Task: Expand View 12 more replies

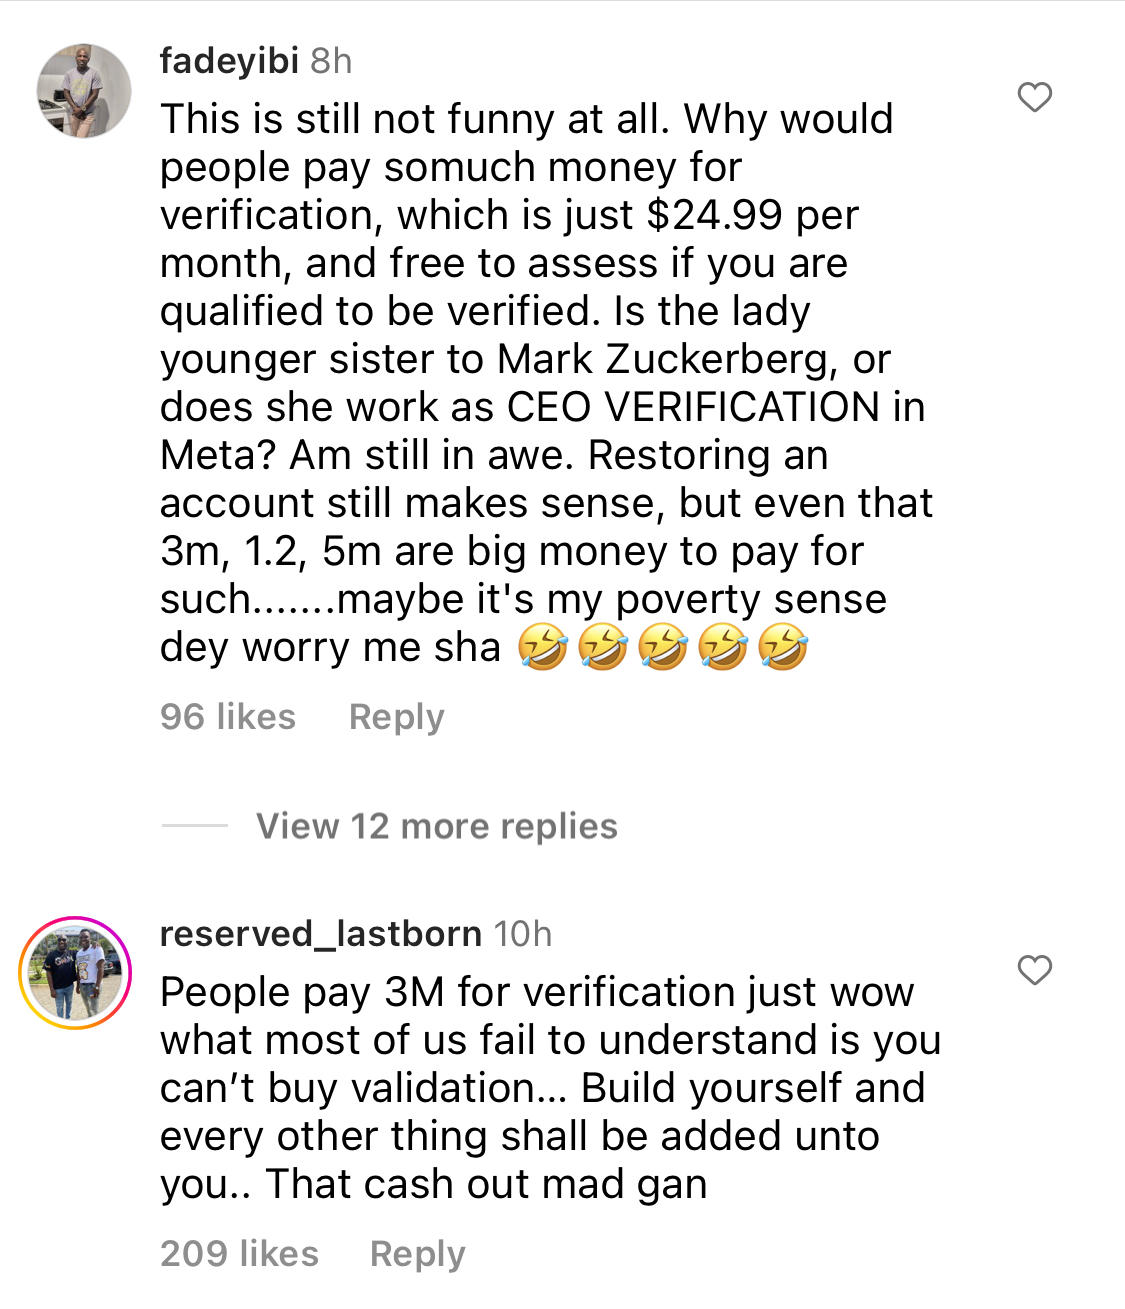Action: coord(437,826)
